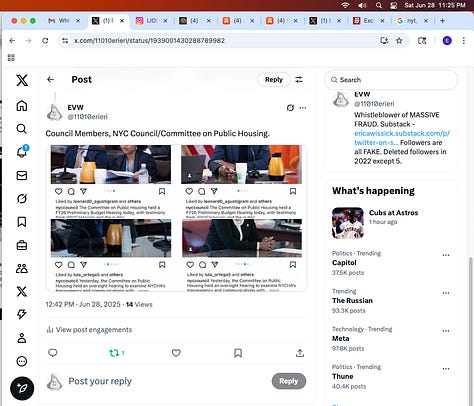This screenshot has height=406, width=474.
Task: Bookmark this page with star icon
Action: [x=399, y=41]
